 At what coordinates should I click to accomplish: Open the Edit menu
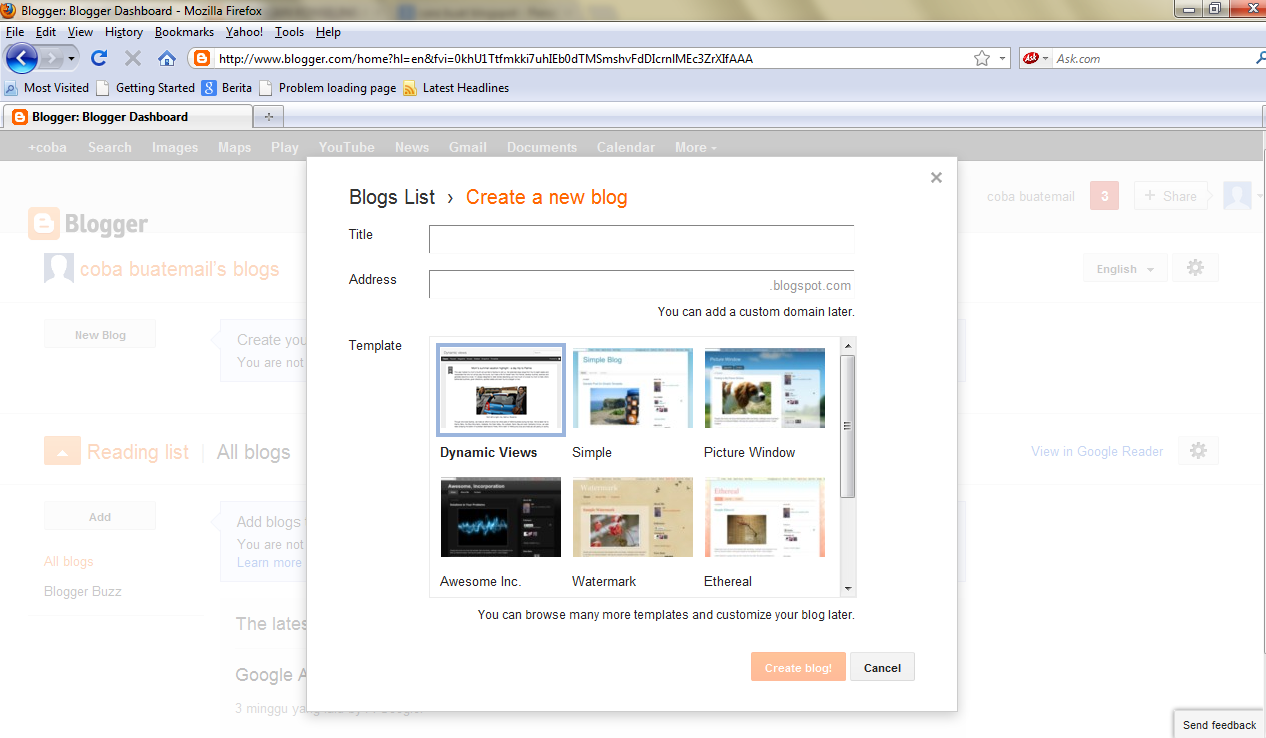[x=46, y=32]
